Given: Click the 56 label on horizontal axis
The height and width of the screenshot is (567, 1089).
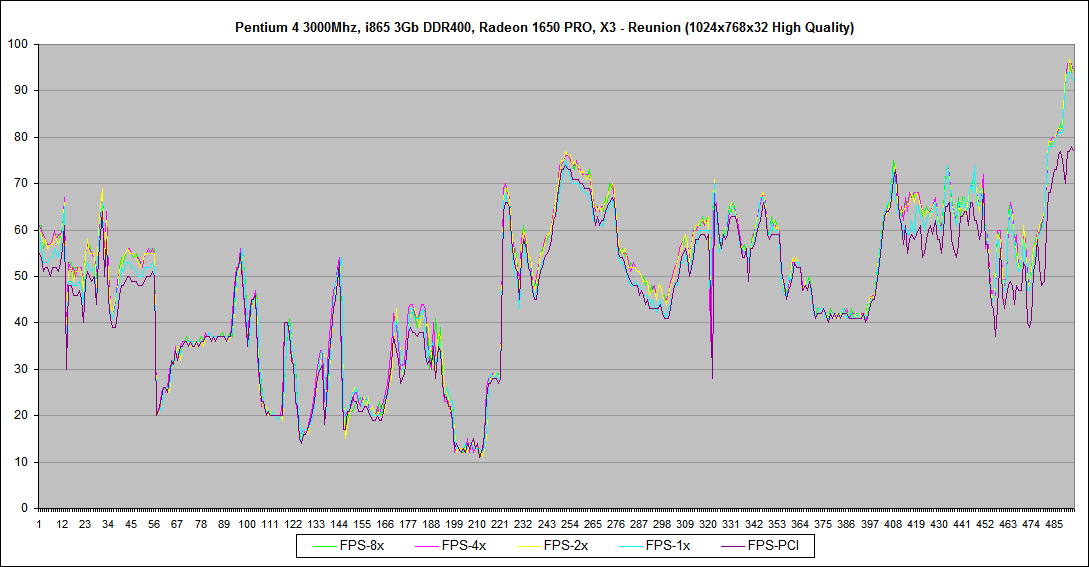Looking at the screenshot, I should 154,525.
